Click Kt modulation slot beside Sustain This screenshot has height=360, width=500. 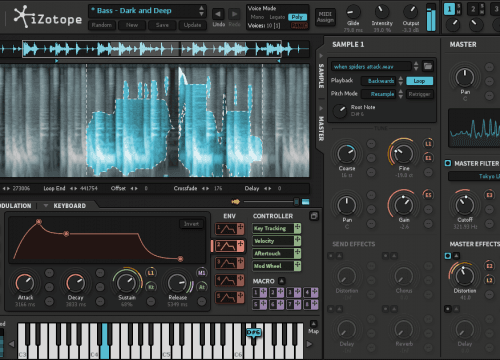click(x=151, y=287)
